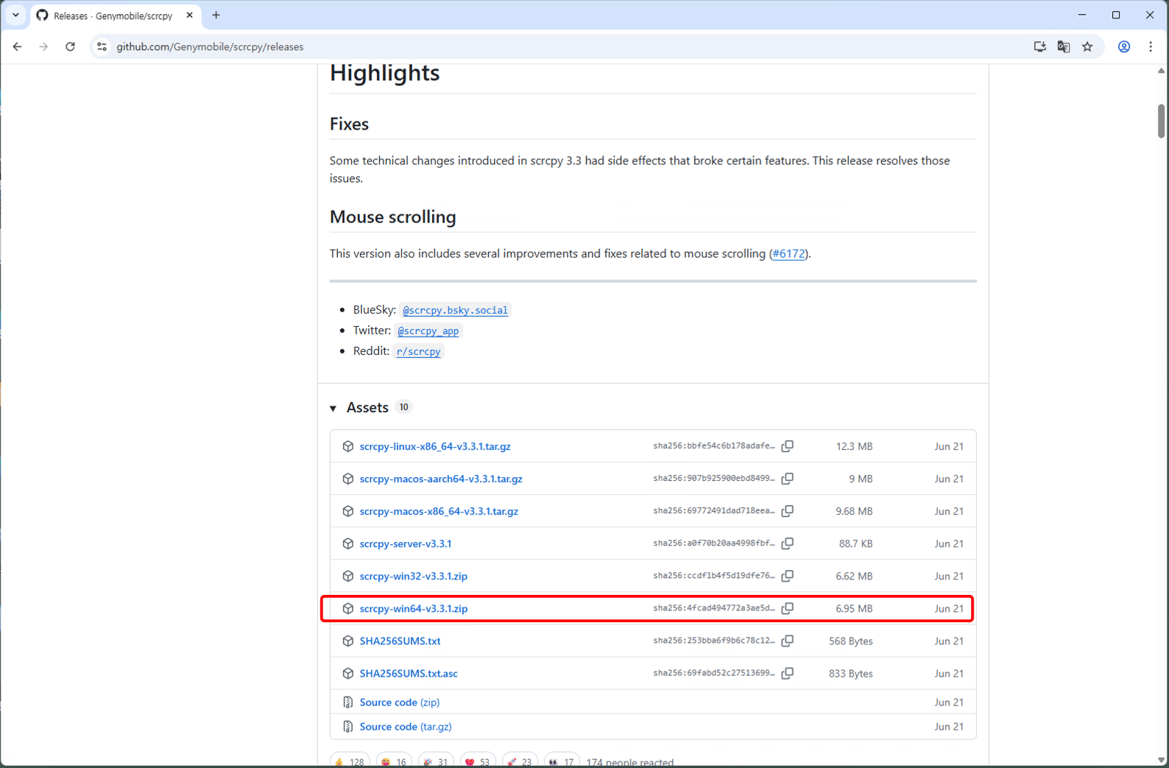Open the tab search dropdown arrow
Screen dimensions: 1169x768
(16, 15)
